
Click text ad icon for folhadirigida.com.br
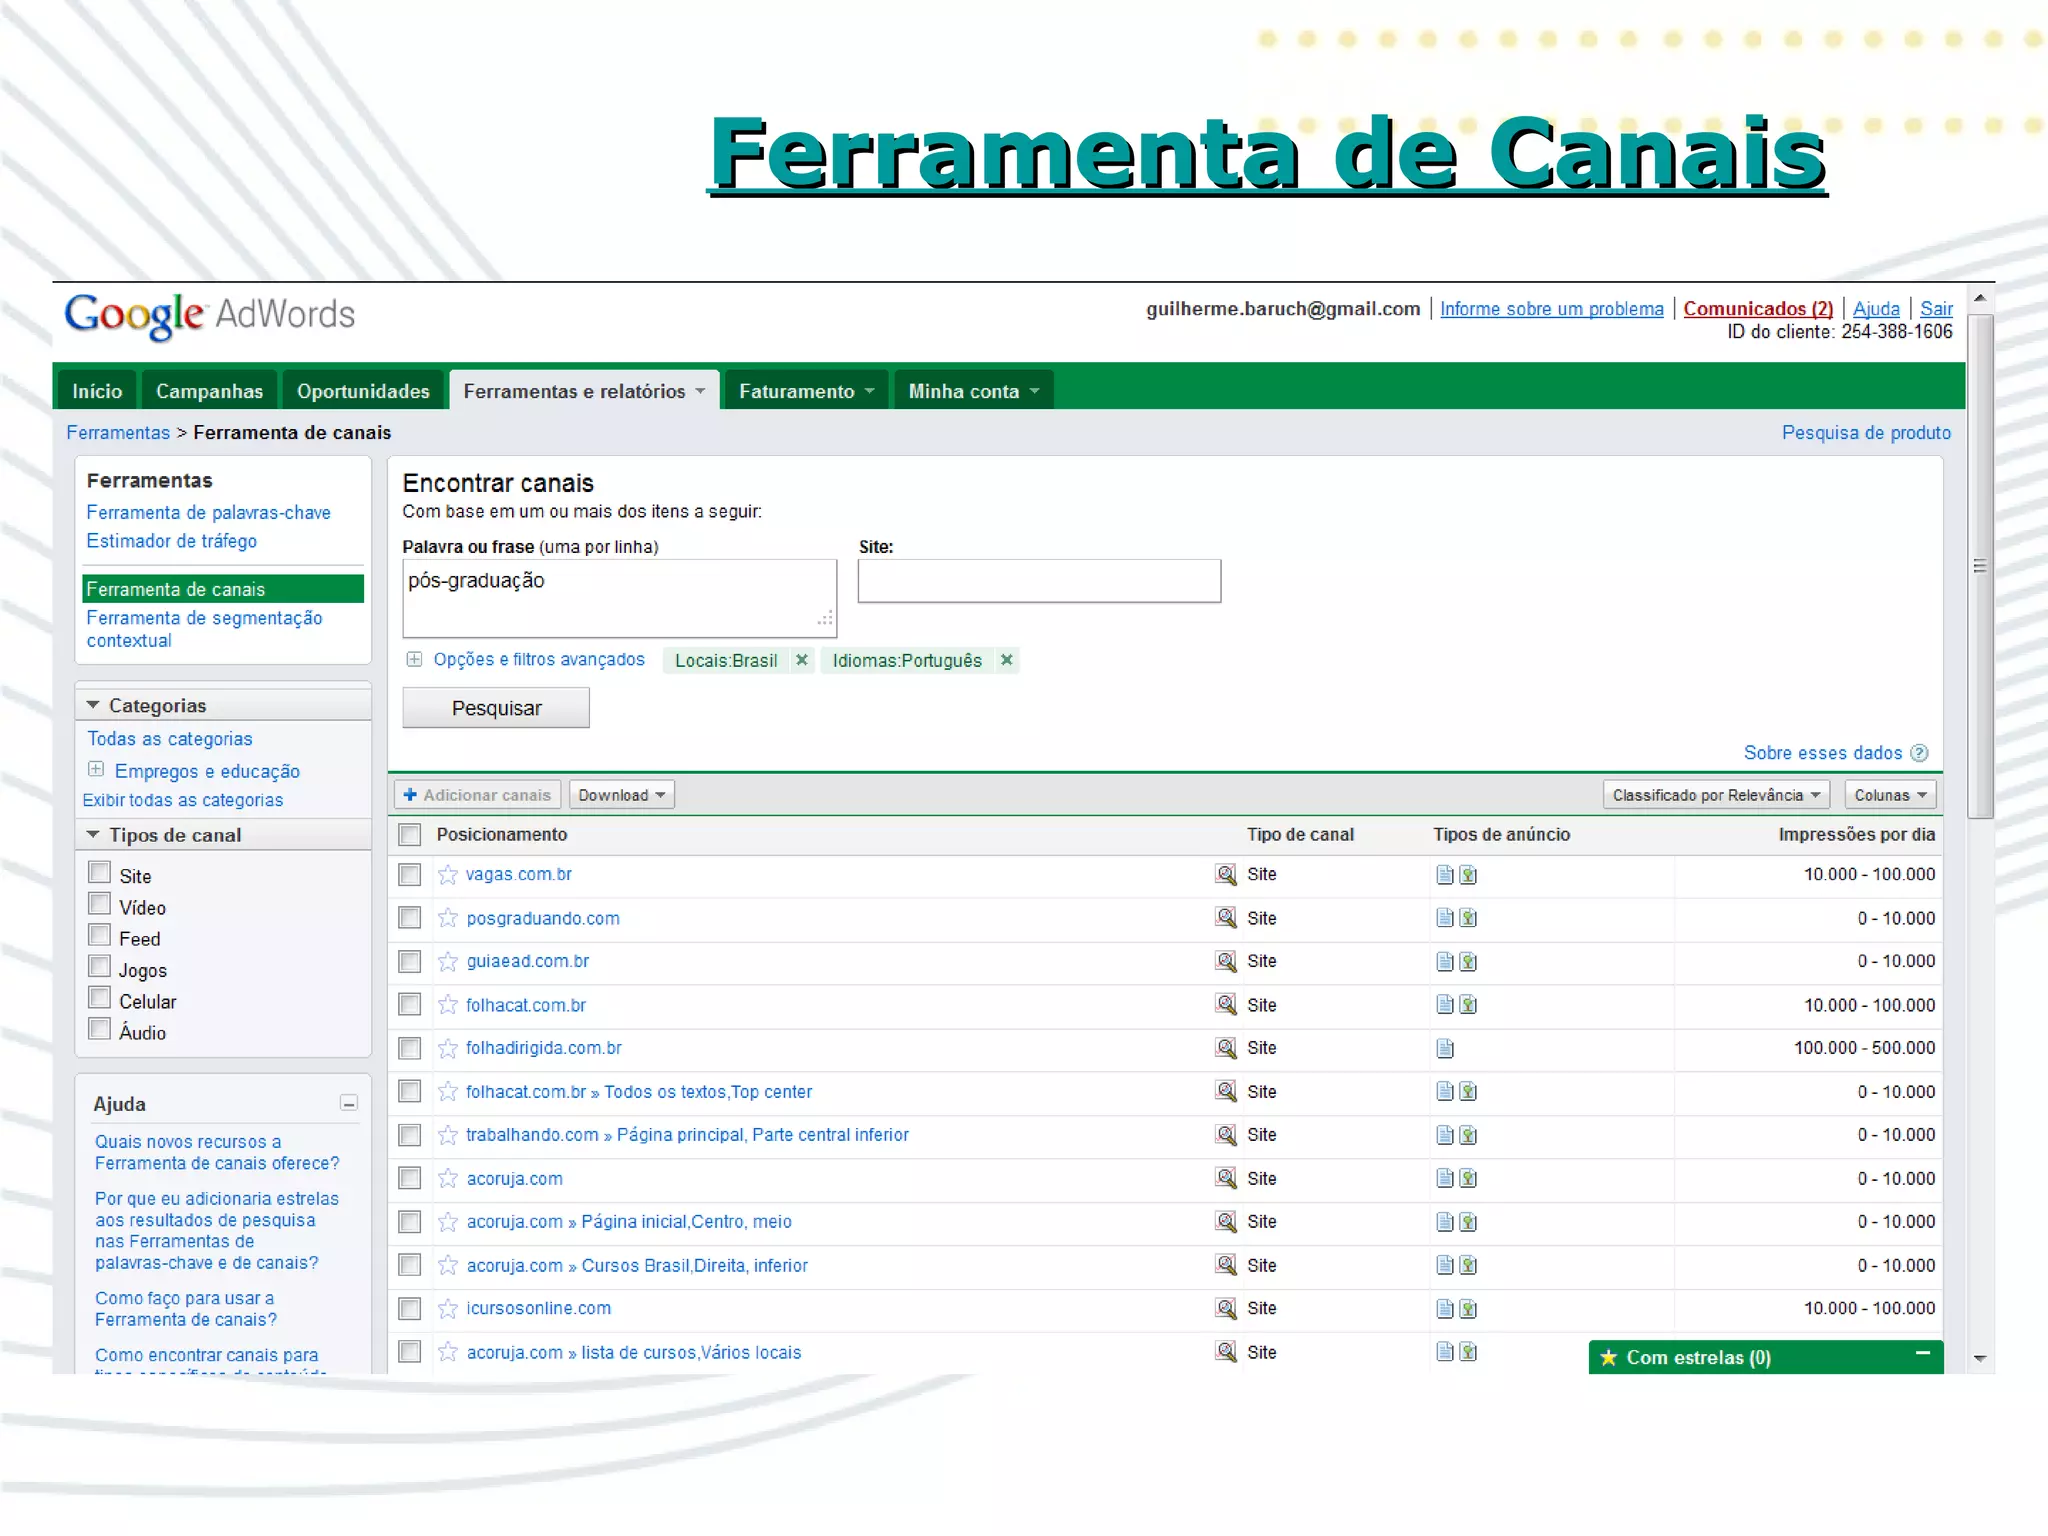1445,1048
